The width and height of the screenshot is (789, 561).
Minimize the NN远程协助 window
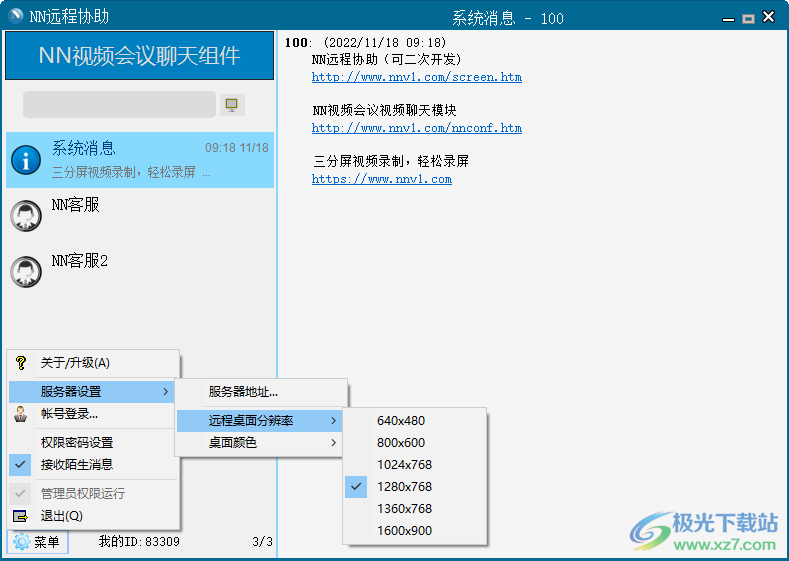pyautogui.click(x=728, y=19)
